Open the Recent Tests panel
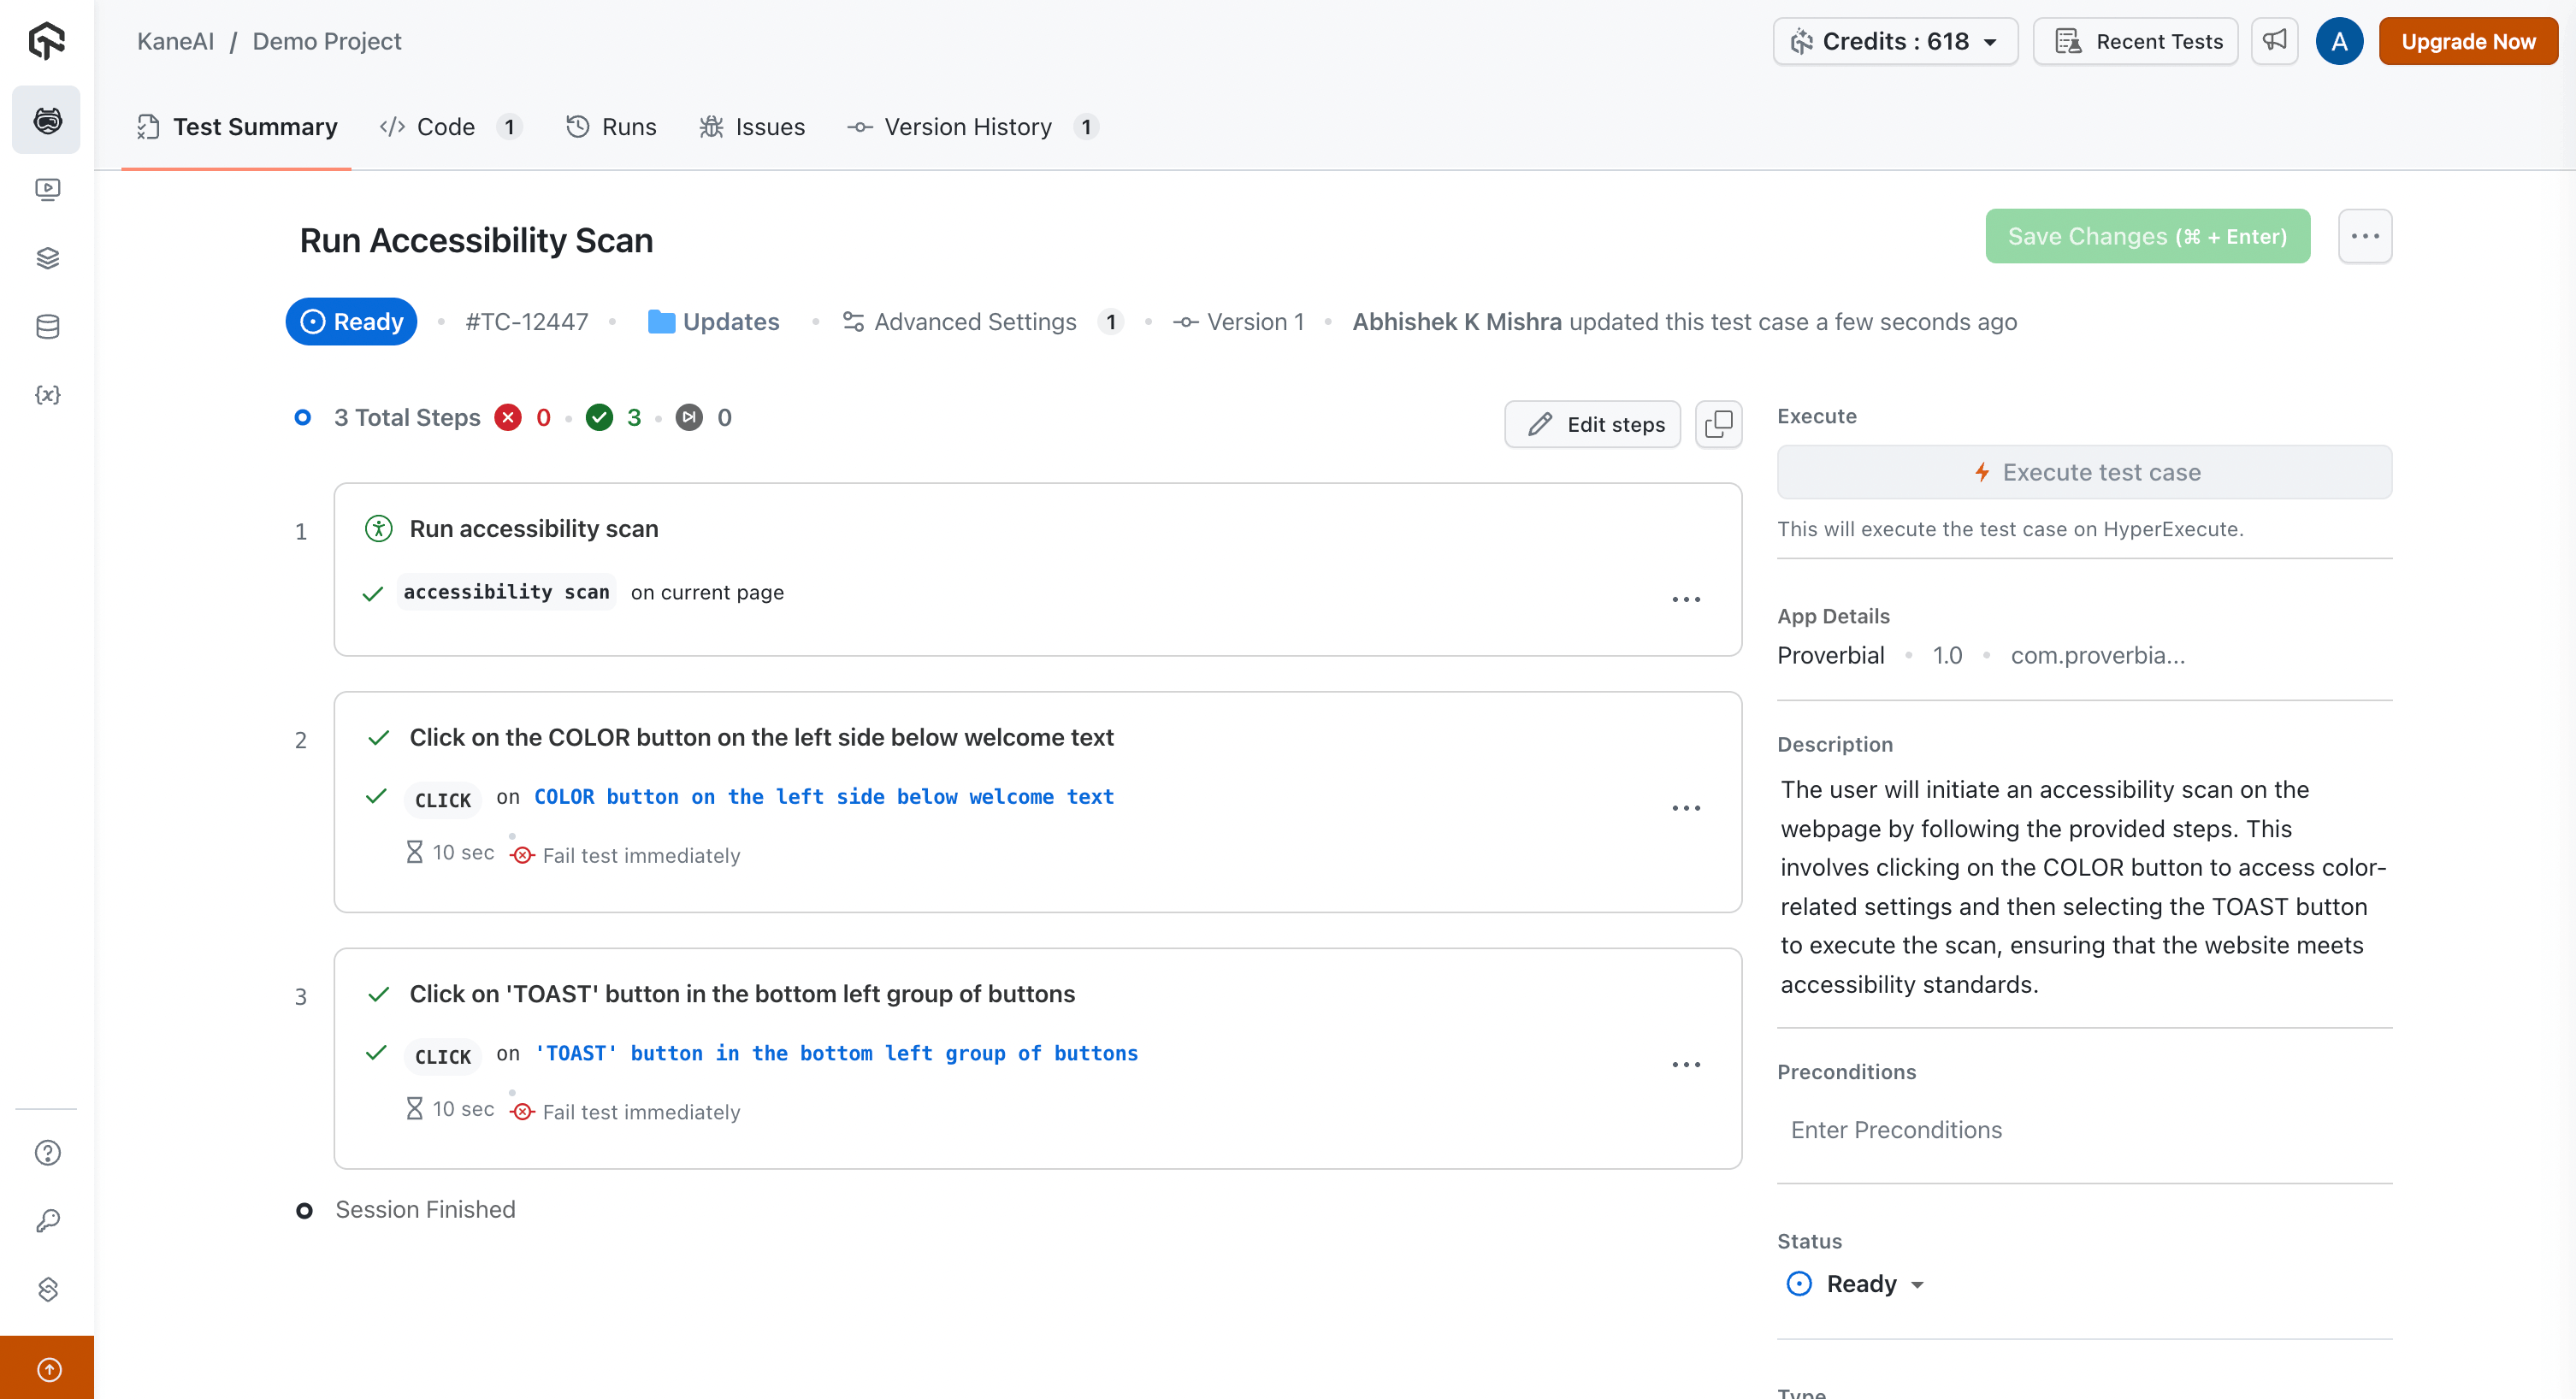The width and height of the screenshot is (2576, 1399). (2136, 41)
